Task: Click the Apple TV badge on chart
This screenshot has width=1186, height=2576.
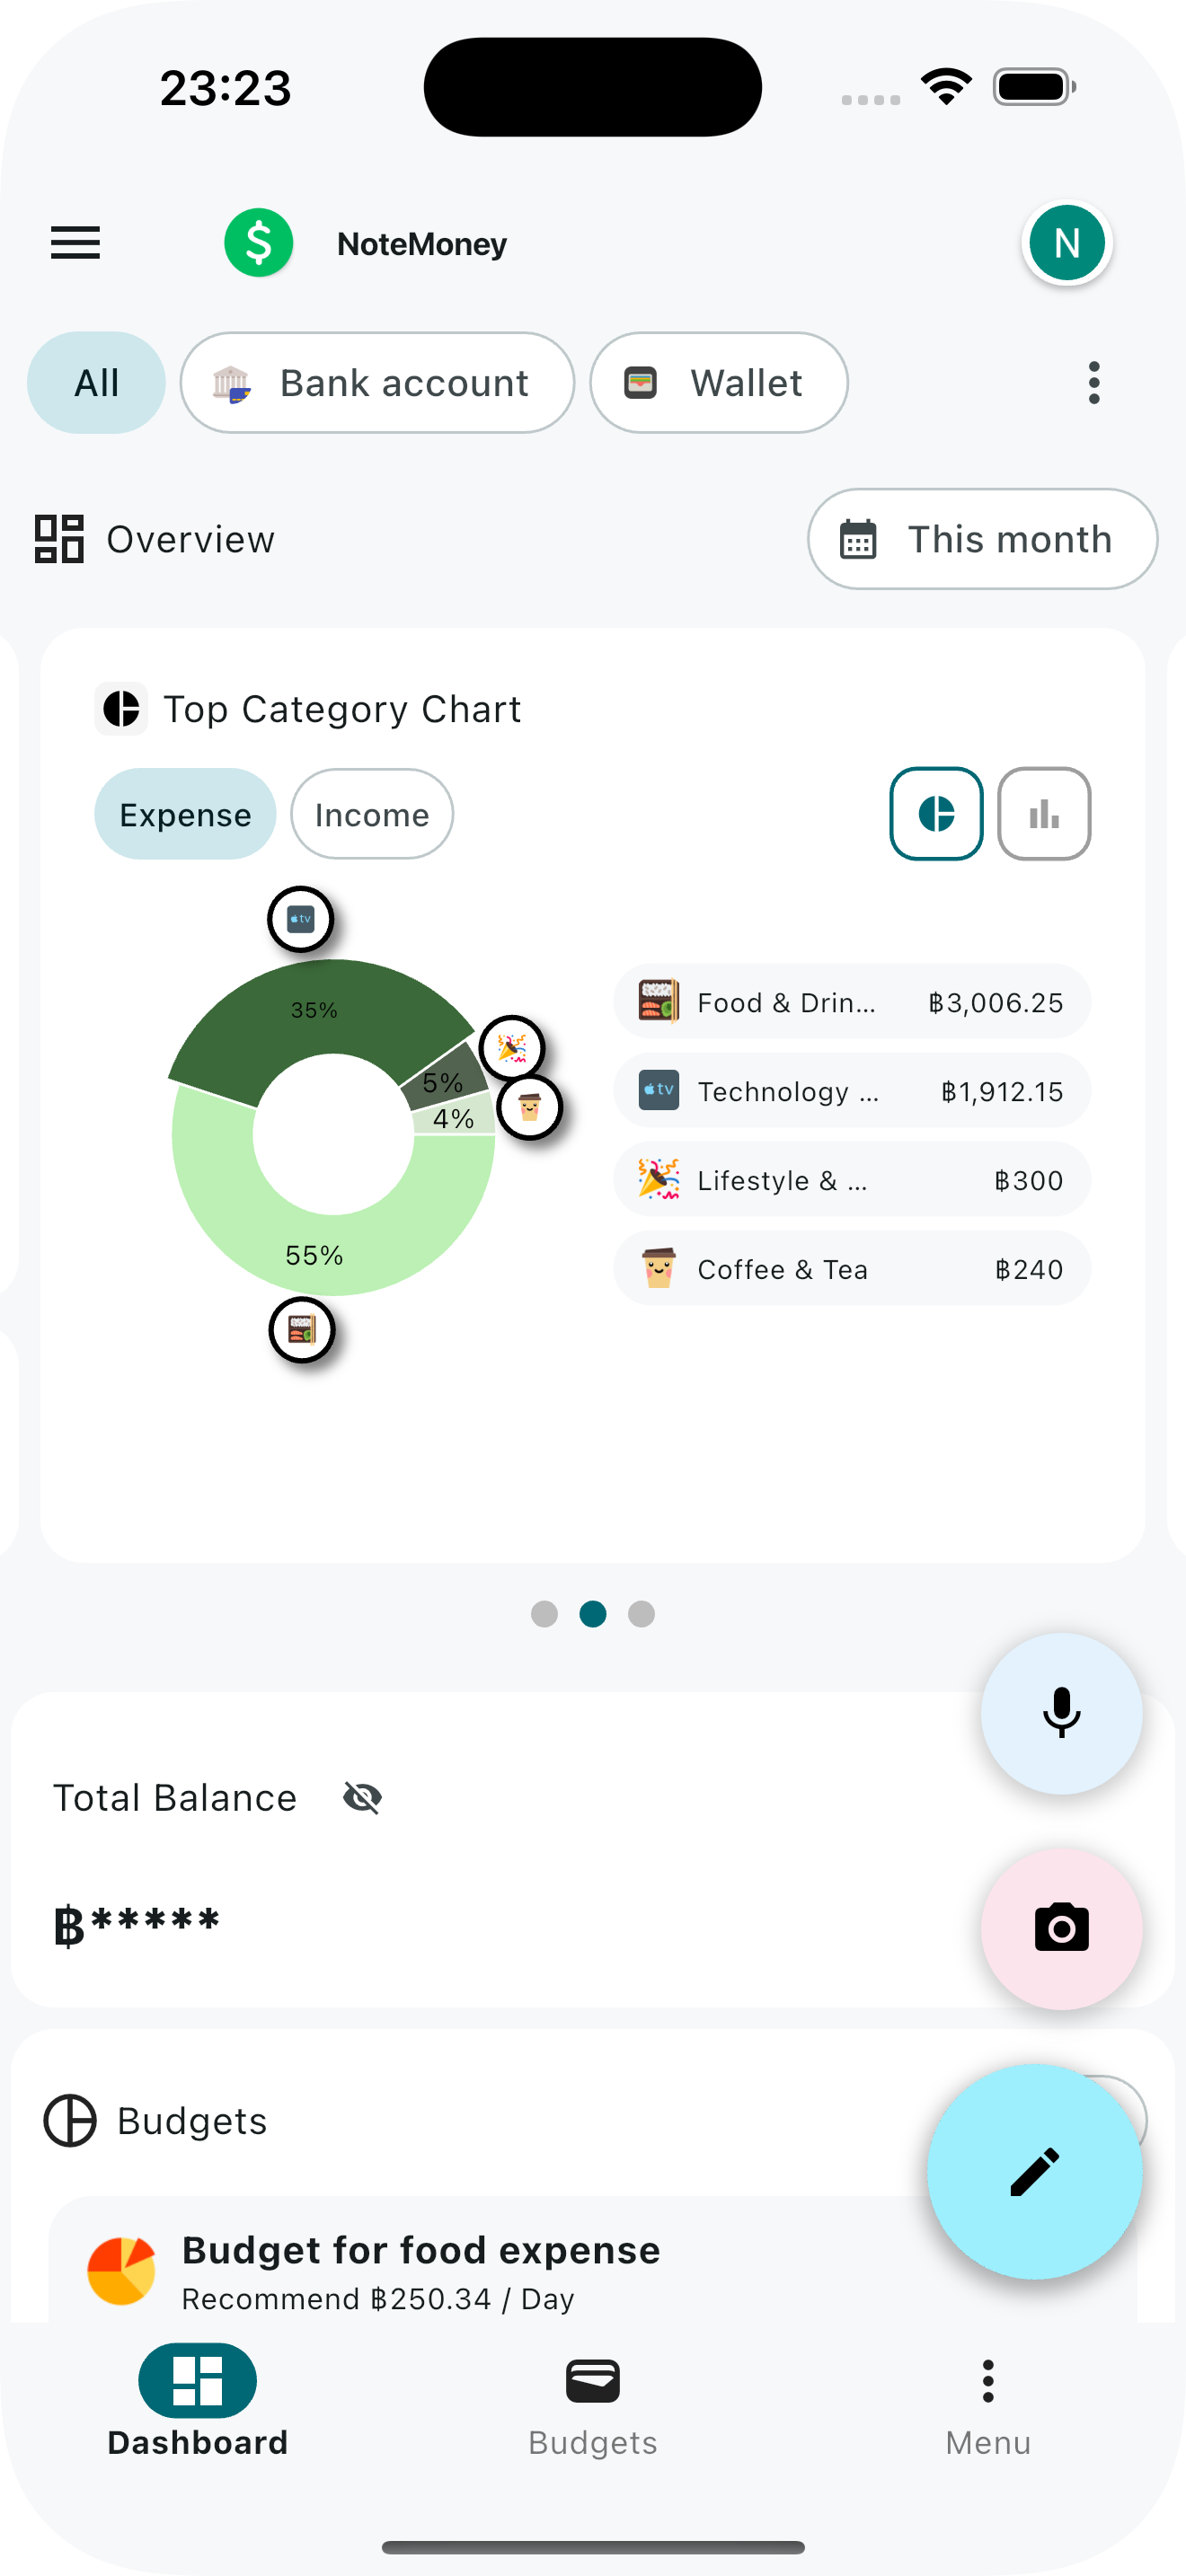Action: 300,919
